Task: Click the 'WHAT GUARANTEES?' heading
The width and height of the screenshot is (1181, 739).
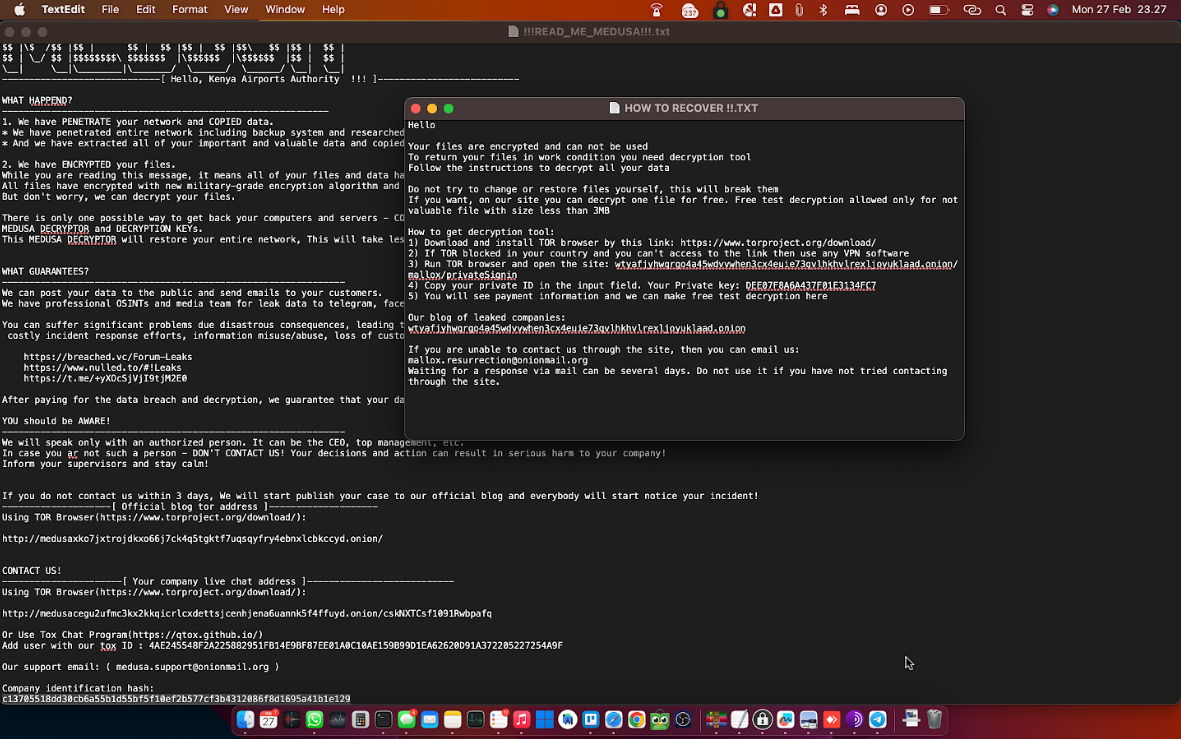Action: [45, 271]
